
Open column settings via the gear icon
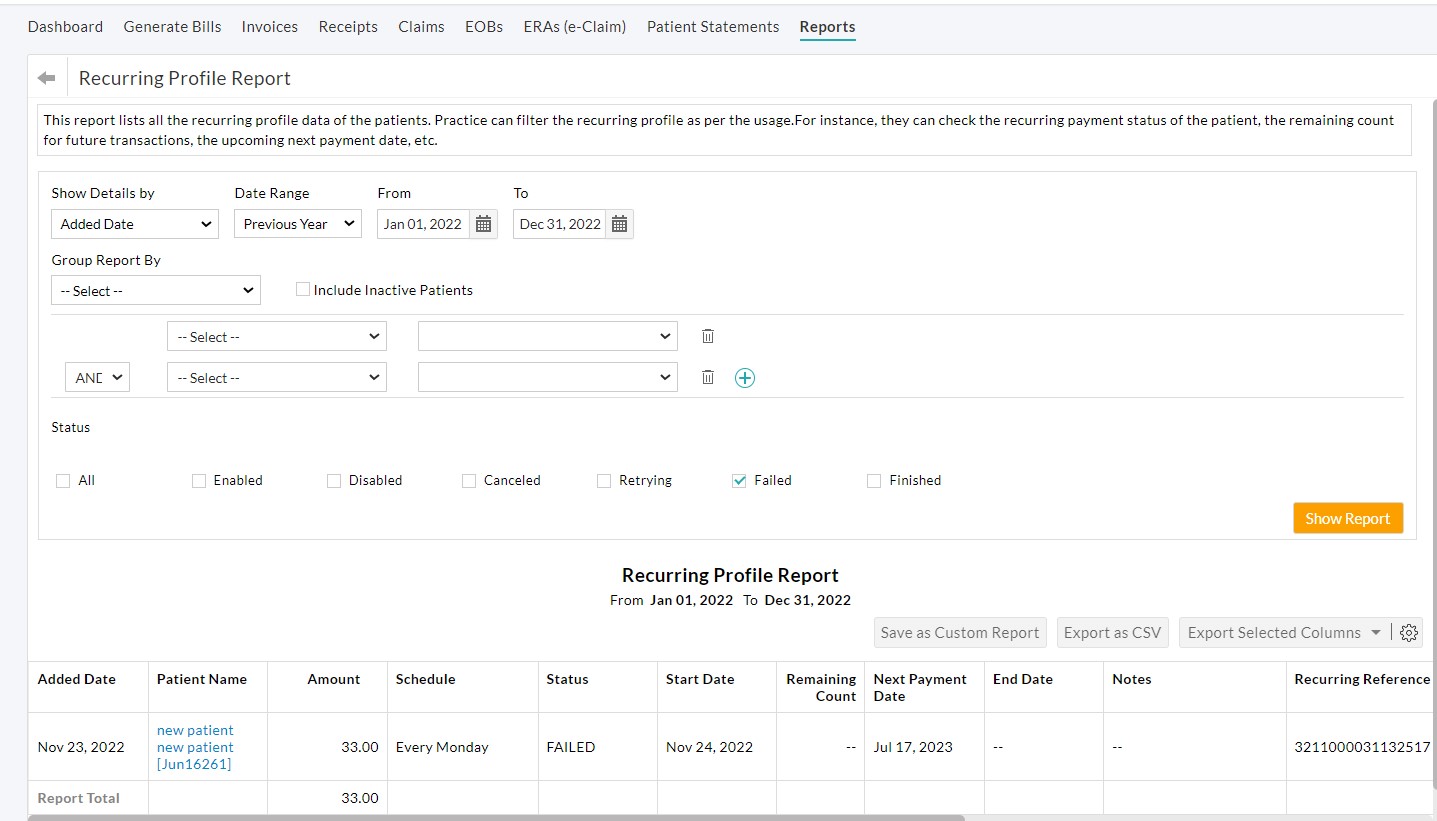click(1409, 633)
